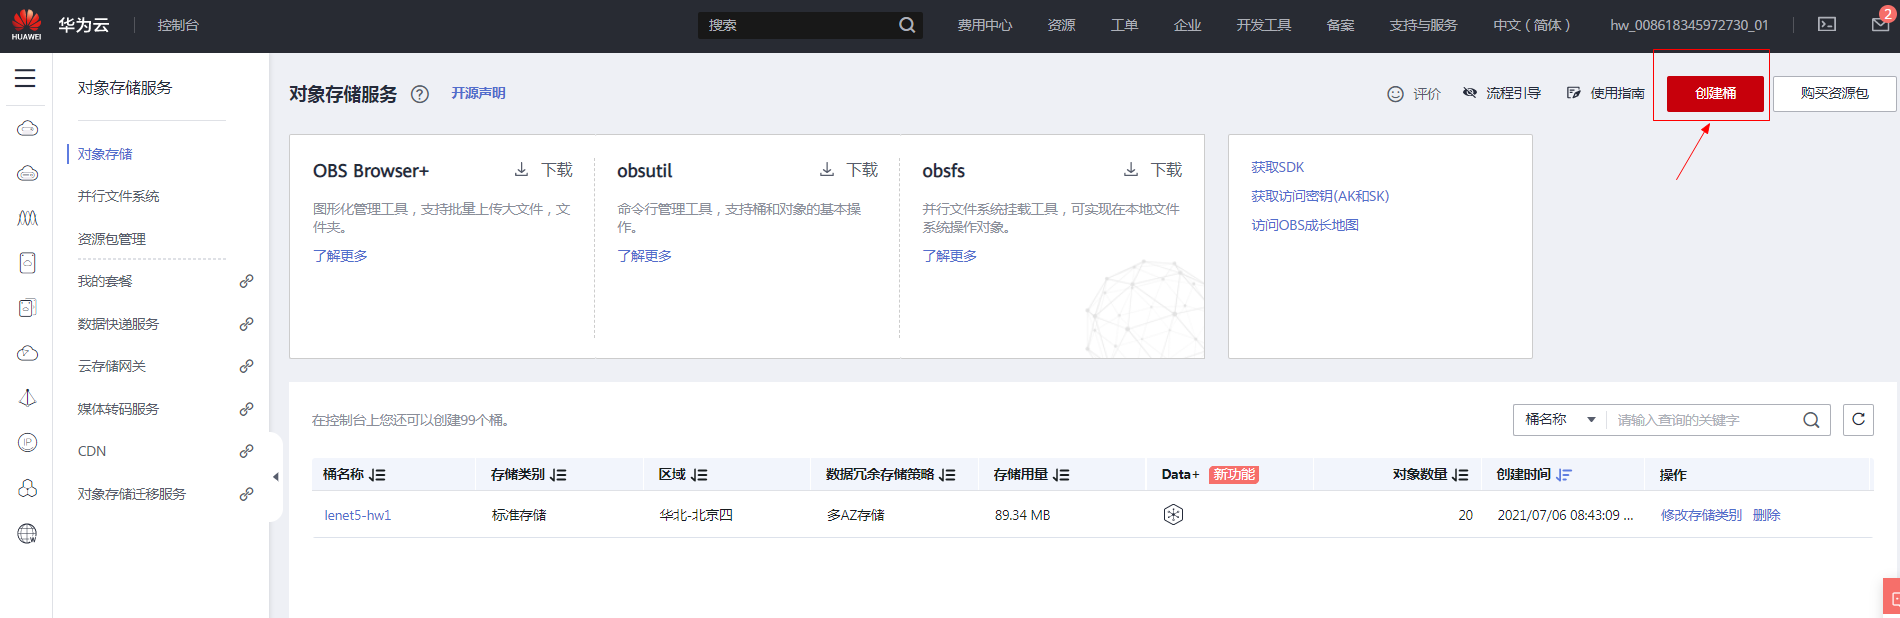This screenshot has height=618, width=1900.
Task: Click the download icon for obsutil
Action: (827, 170)
